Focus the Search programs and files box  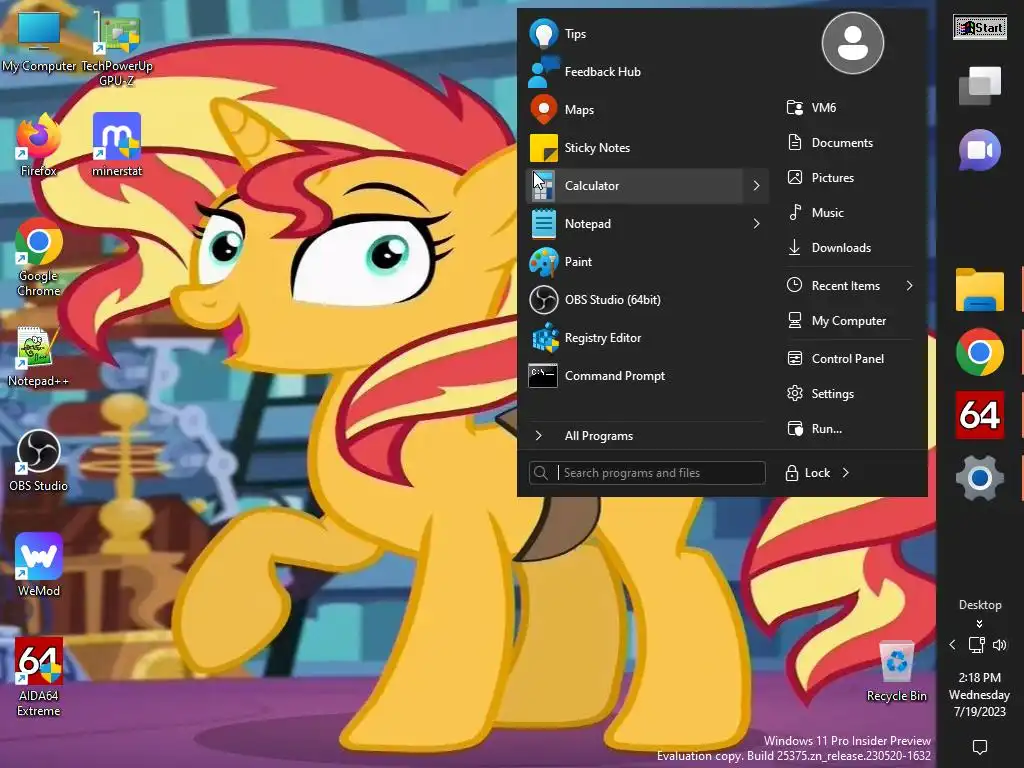[647, 473]
